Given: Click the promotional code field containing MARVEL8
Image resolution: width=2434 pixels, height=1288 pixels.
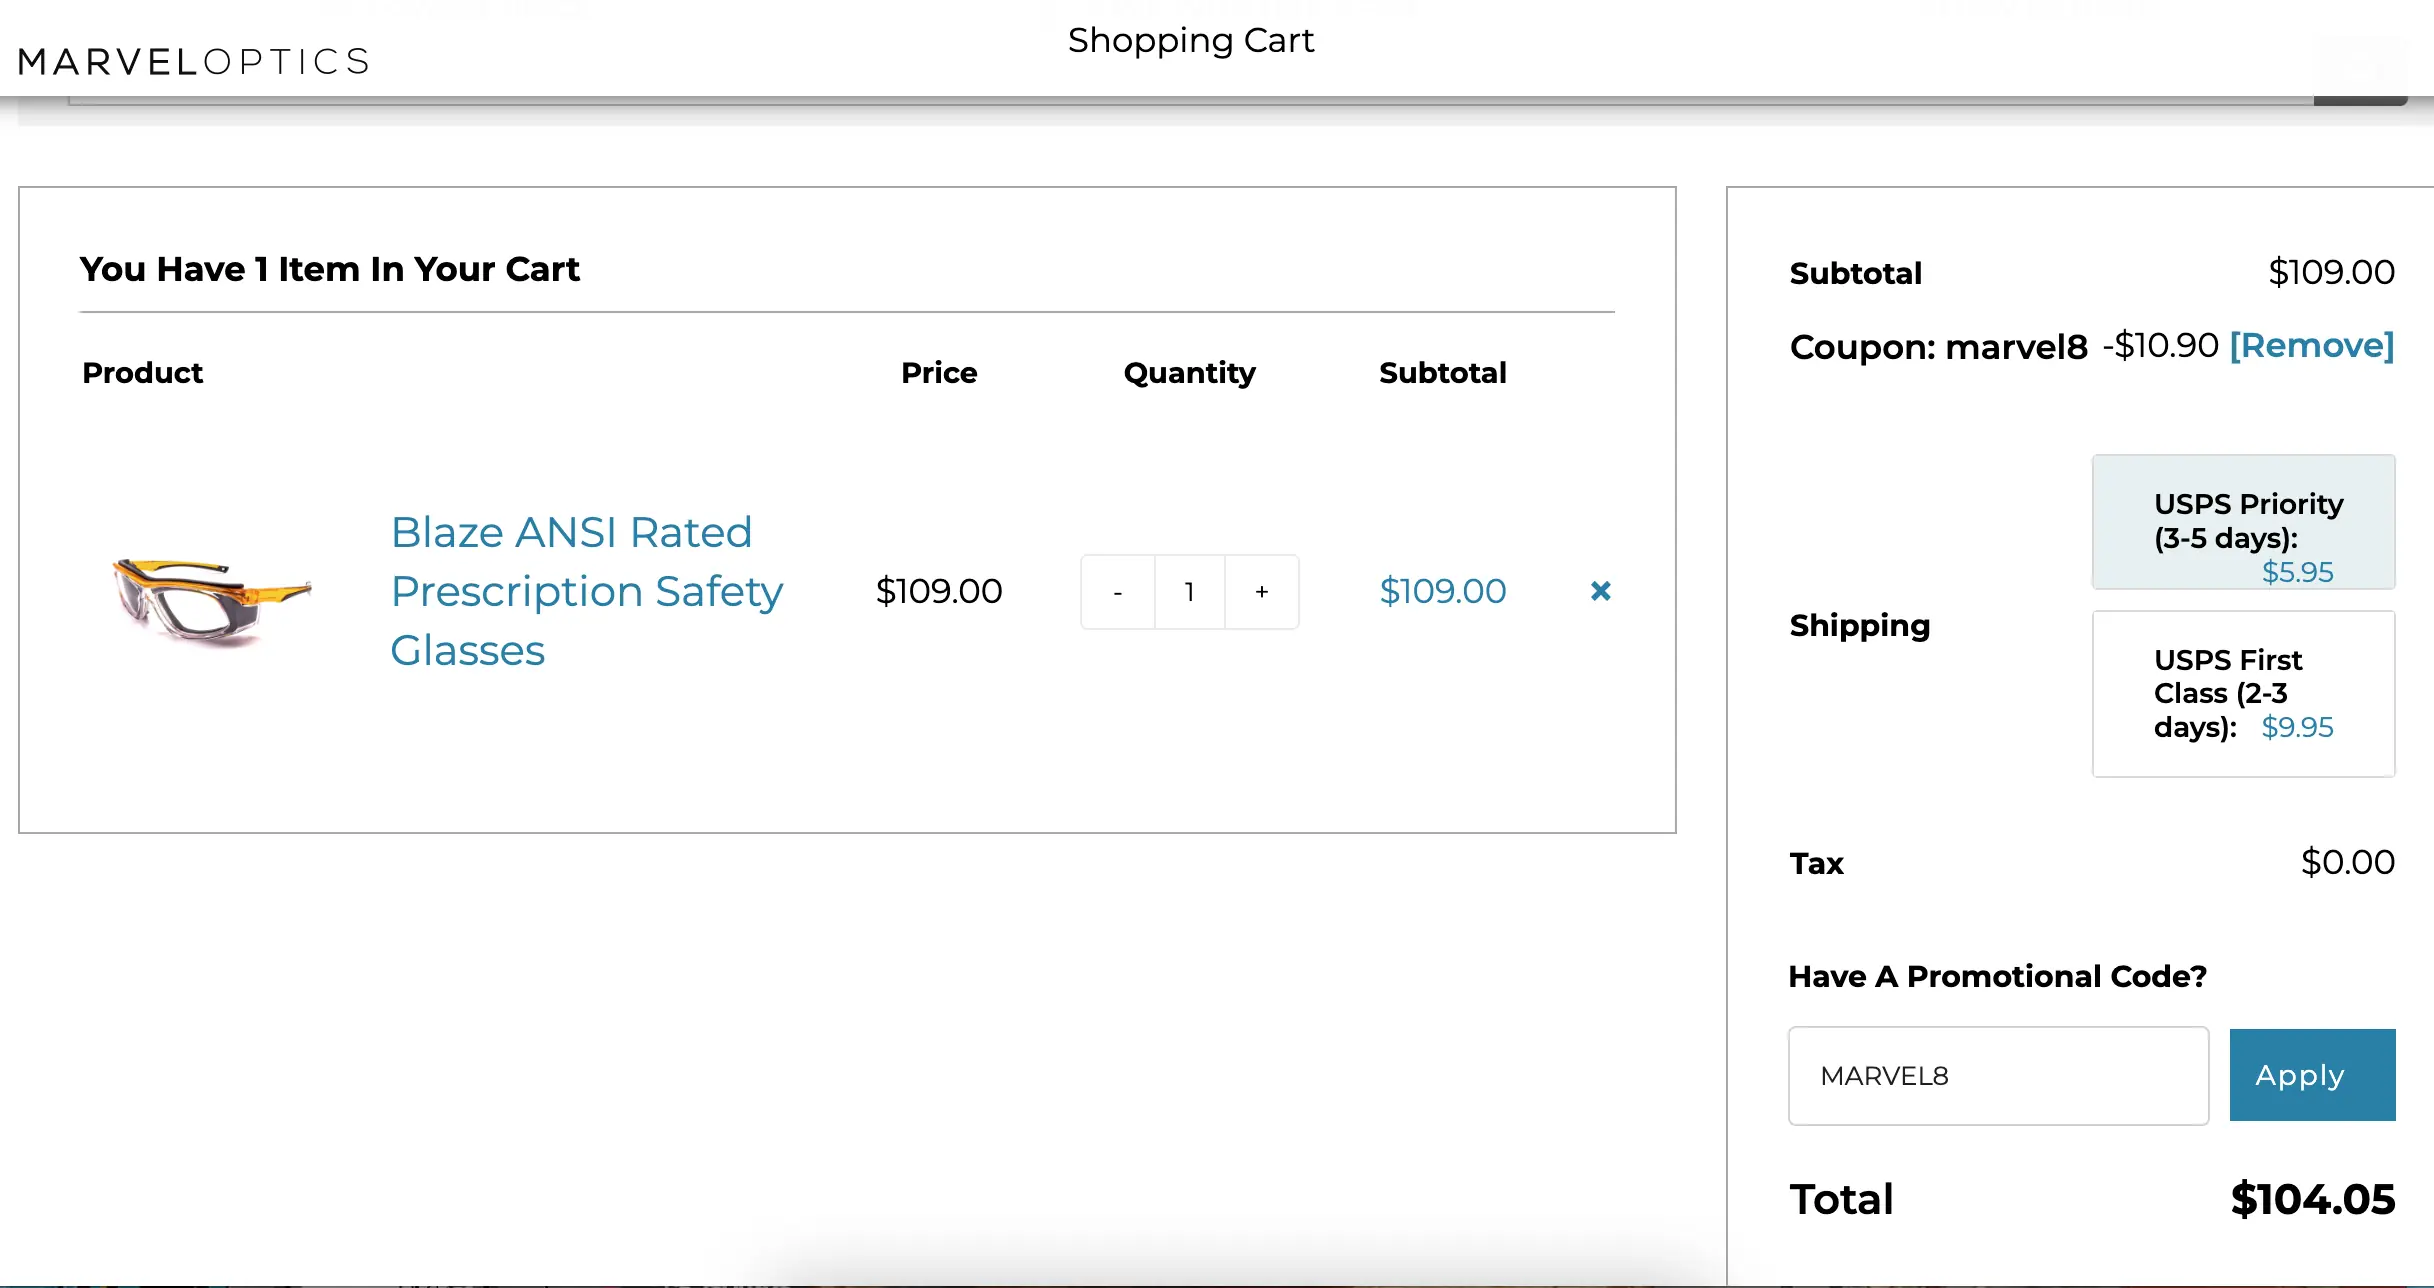Looking at the screenshot, I should (x=1997, y=1076).
